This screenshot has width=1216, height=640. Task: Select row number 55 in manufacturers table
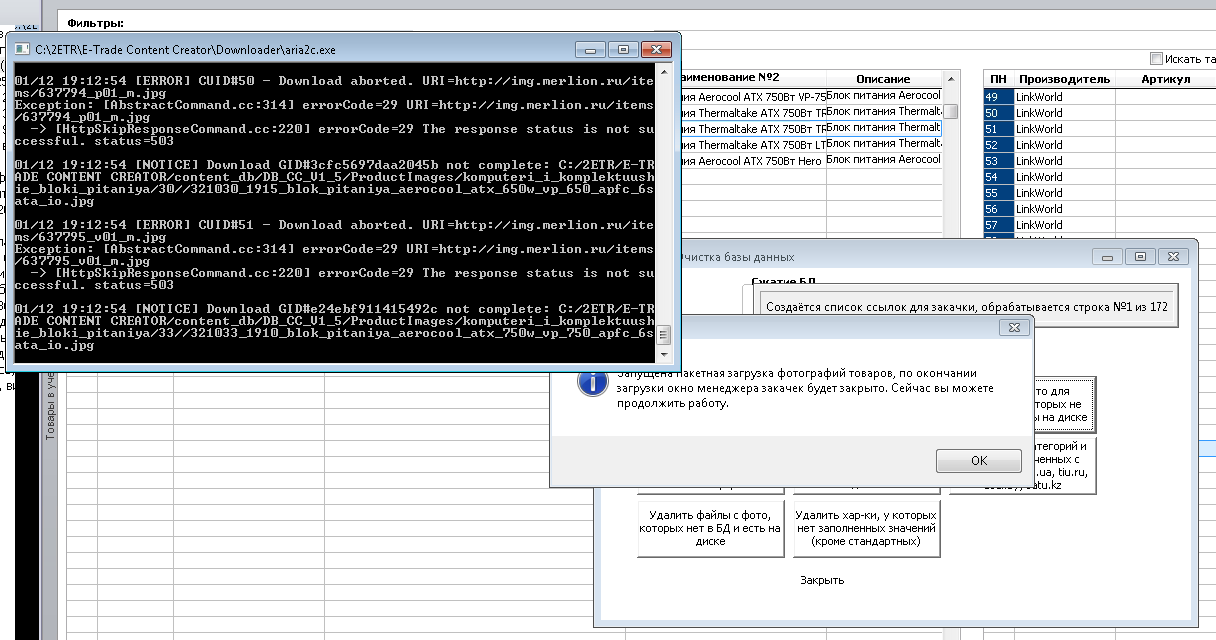[x=998, y=193]
